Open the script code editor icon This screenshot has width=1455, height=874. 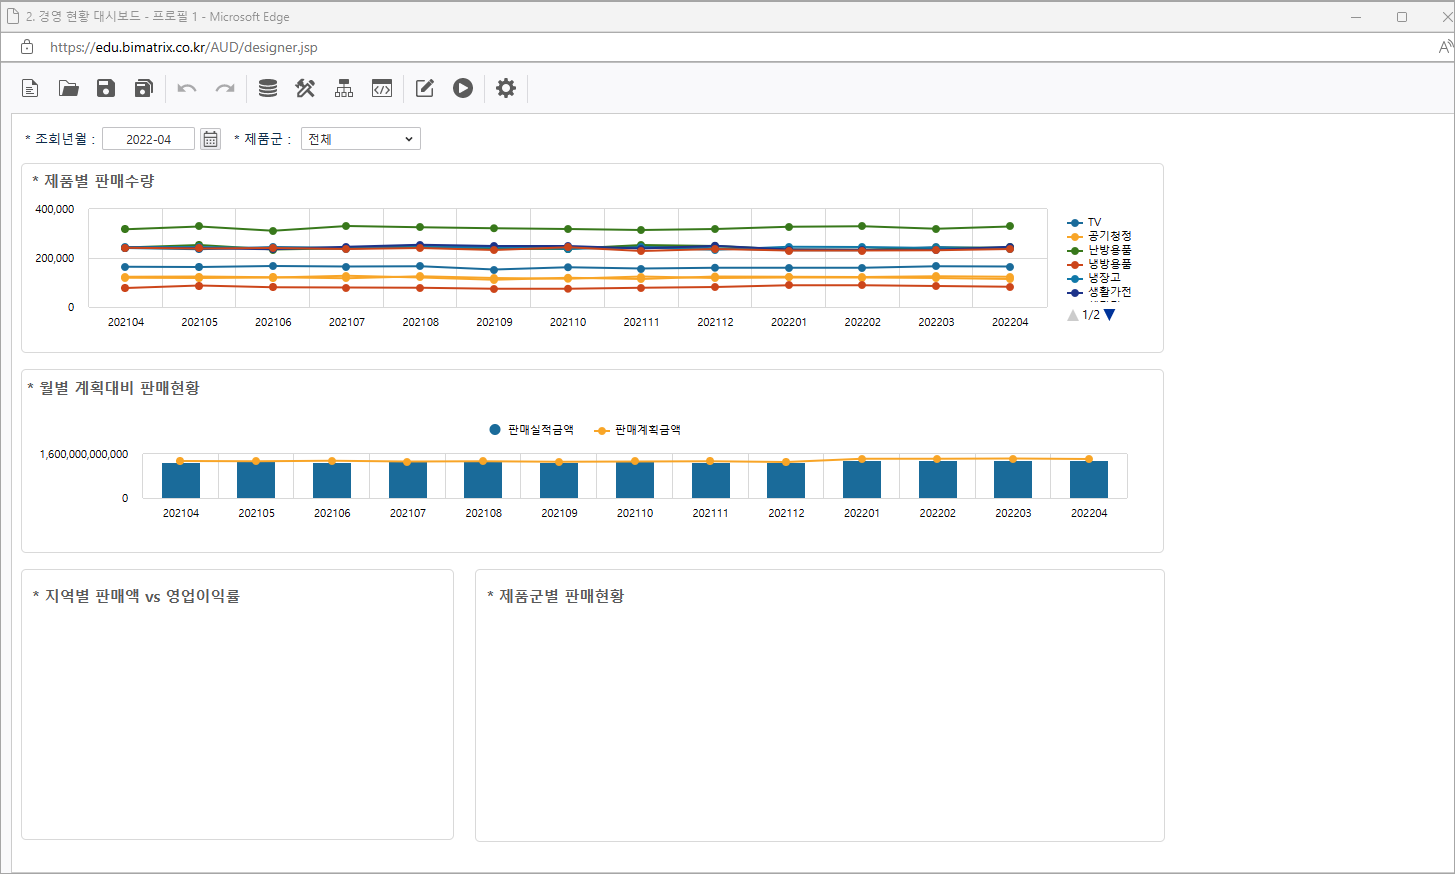[382, 88]
